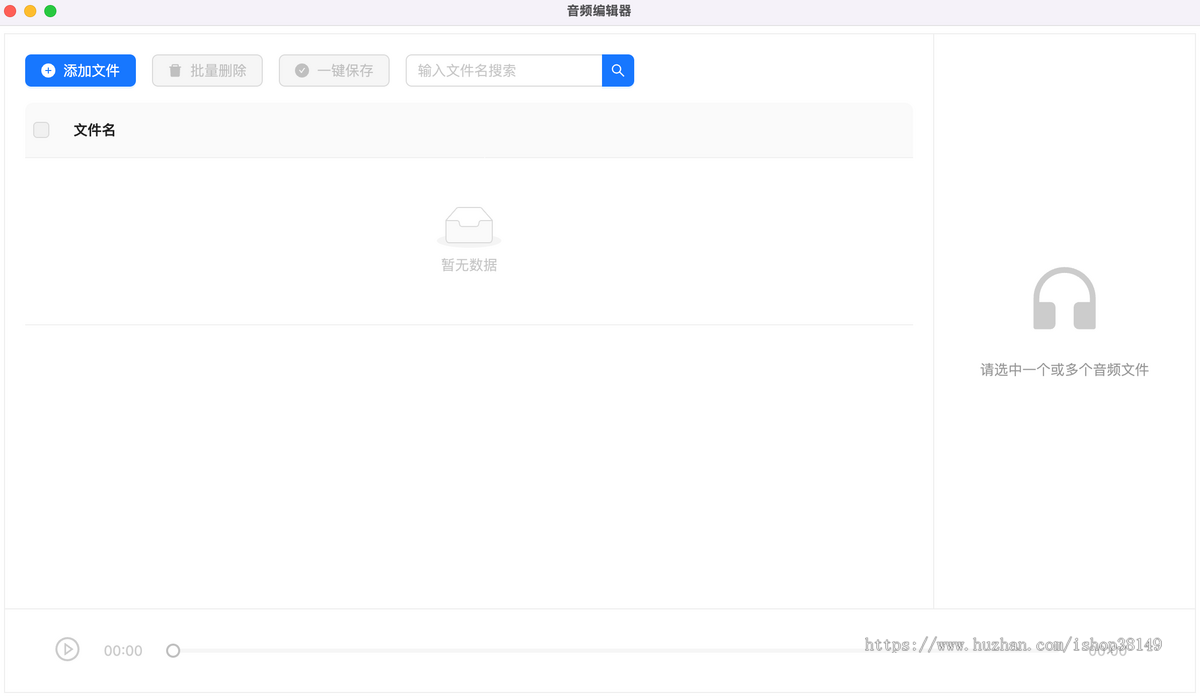Minimize the window using the yellow button
Screen dimensions: 1200x697
[x=30, y=11]
